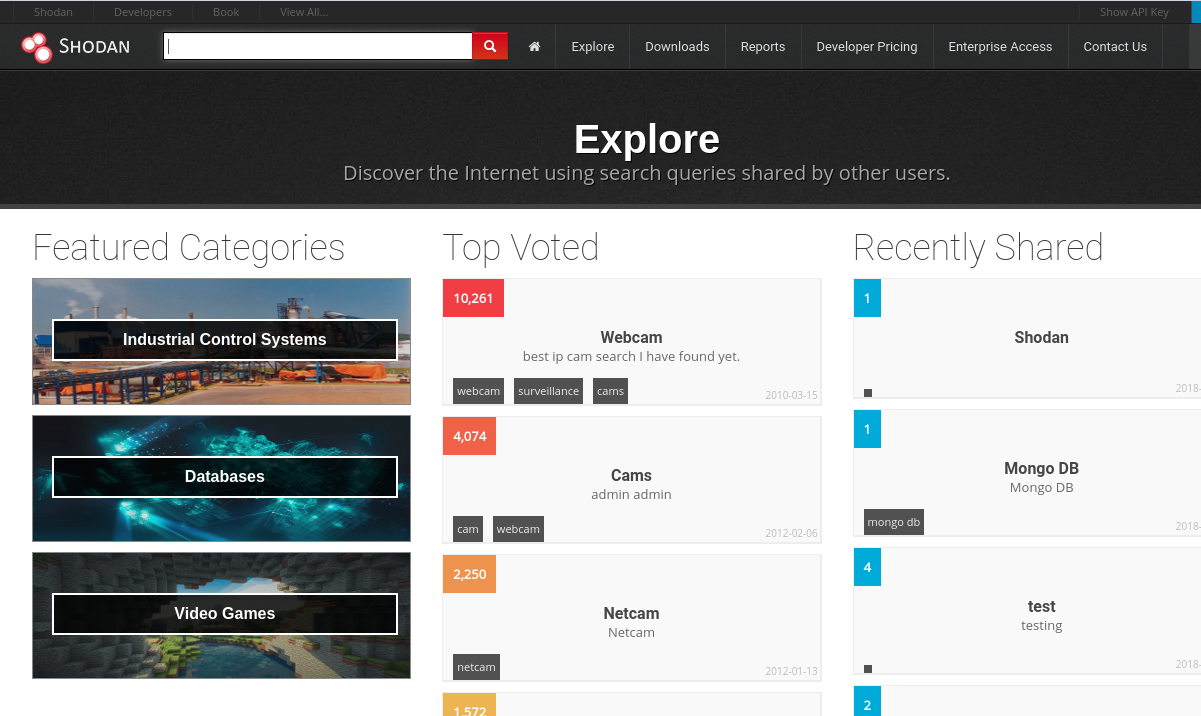Click the vote badge on Mongo DB entry
This screenshot has height=716, width=1201.
867,429
